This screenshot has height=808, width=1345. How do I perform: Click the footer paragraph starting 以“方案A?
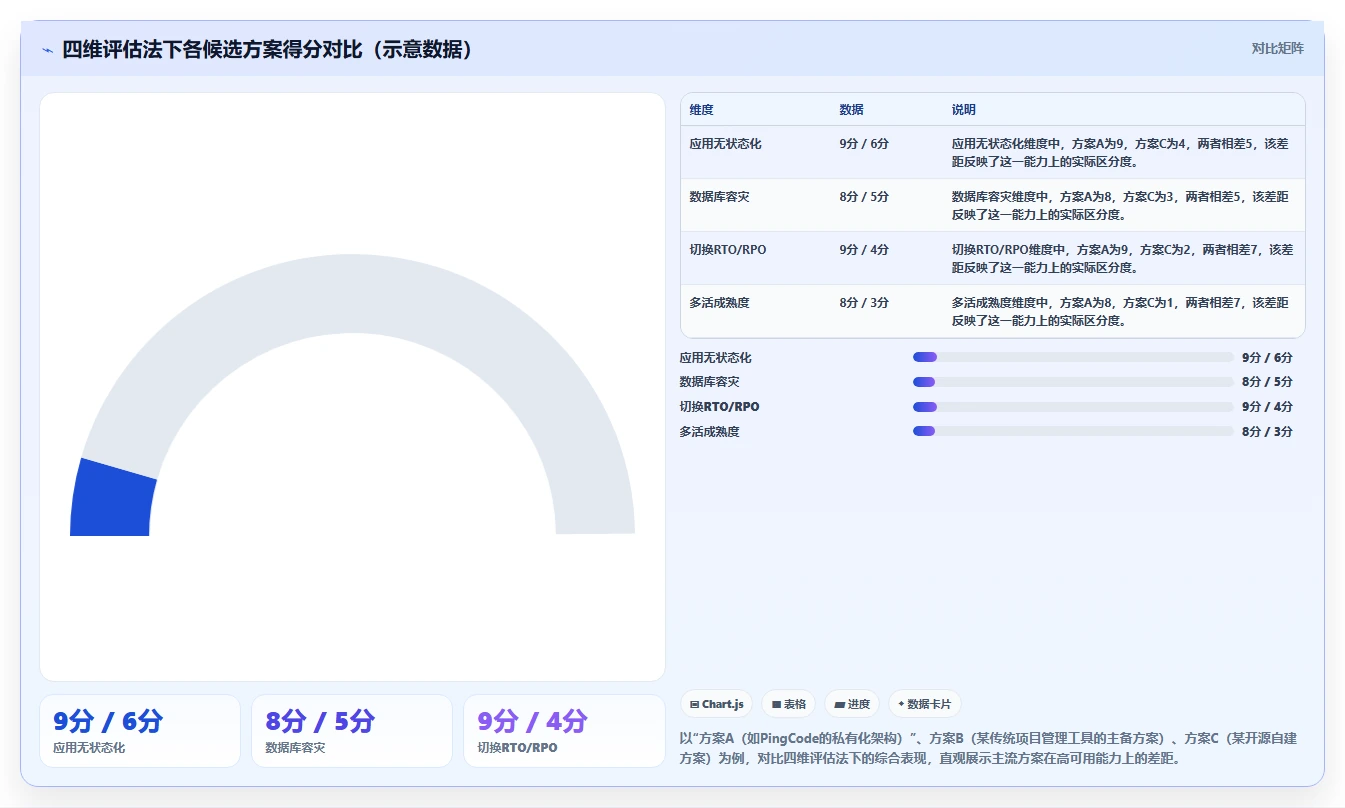click(988, 748)
